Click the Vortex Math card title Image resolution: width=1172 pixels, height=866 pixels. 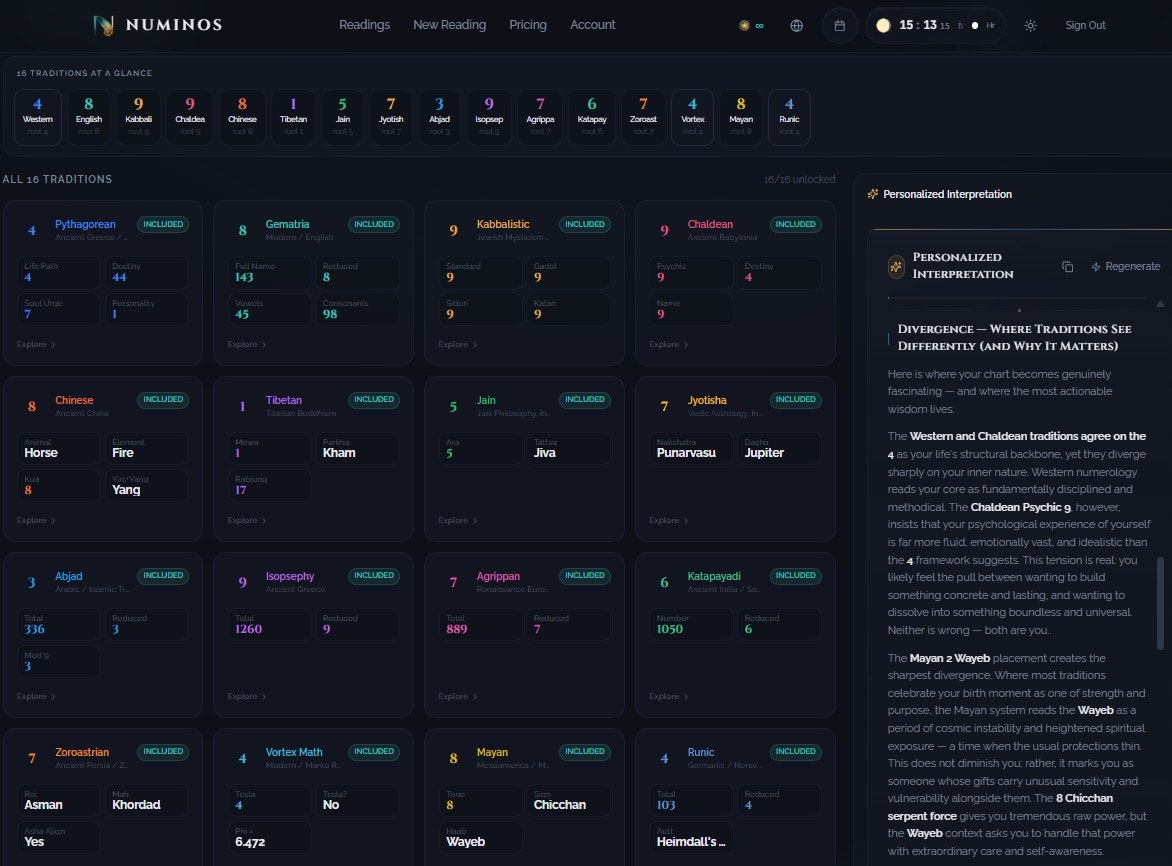tap(294, 752)
